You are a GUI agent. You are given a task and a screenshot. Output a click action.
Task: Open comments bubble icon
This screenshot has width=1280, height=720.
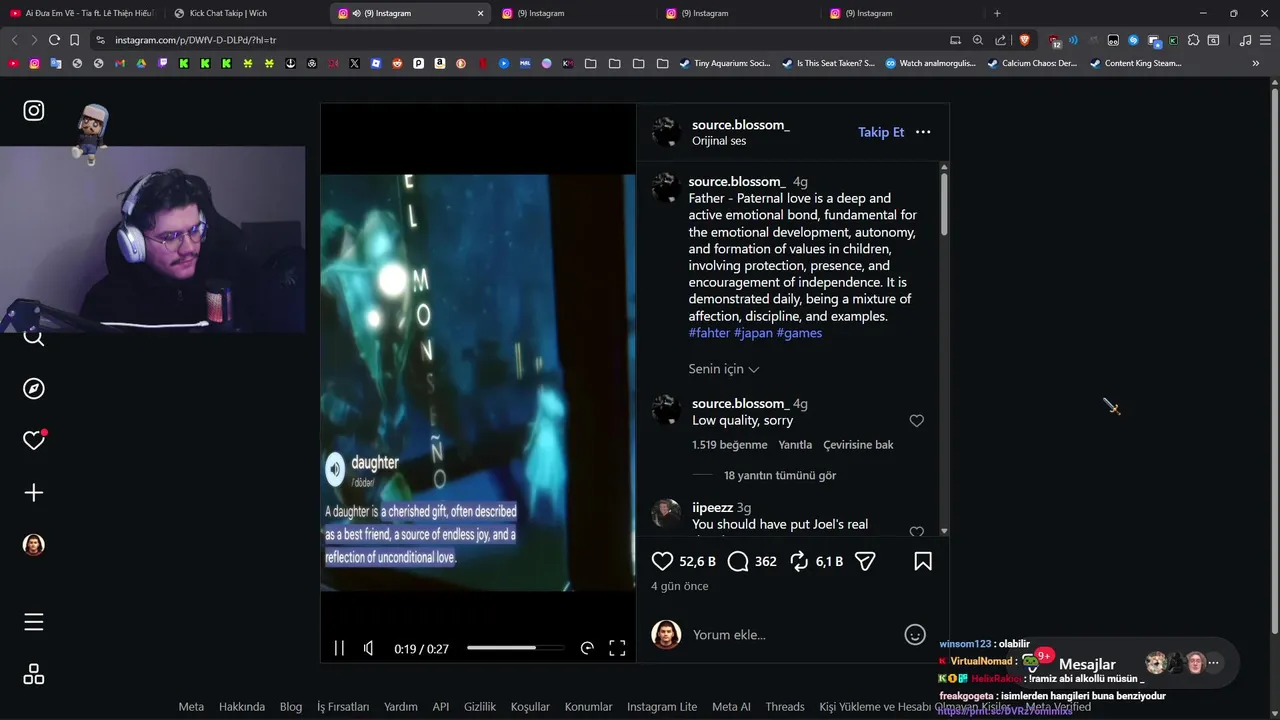(x=738, y=561)
